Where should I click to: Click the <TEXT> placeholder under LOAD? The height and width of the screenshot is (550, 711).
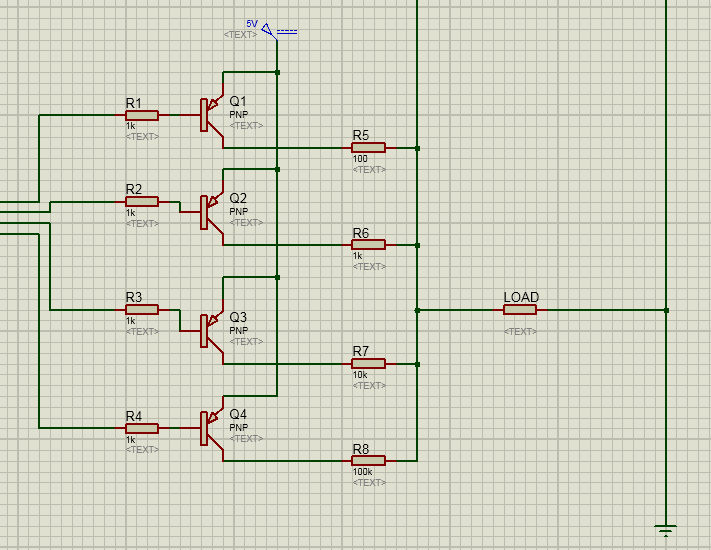coord(520,331)
